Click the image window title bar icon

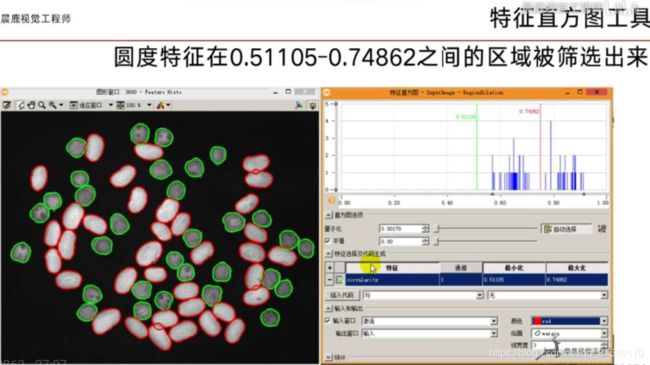[x=5, y=92]
